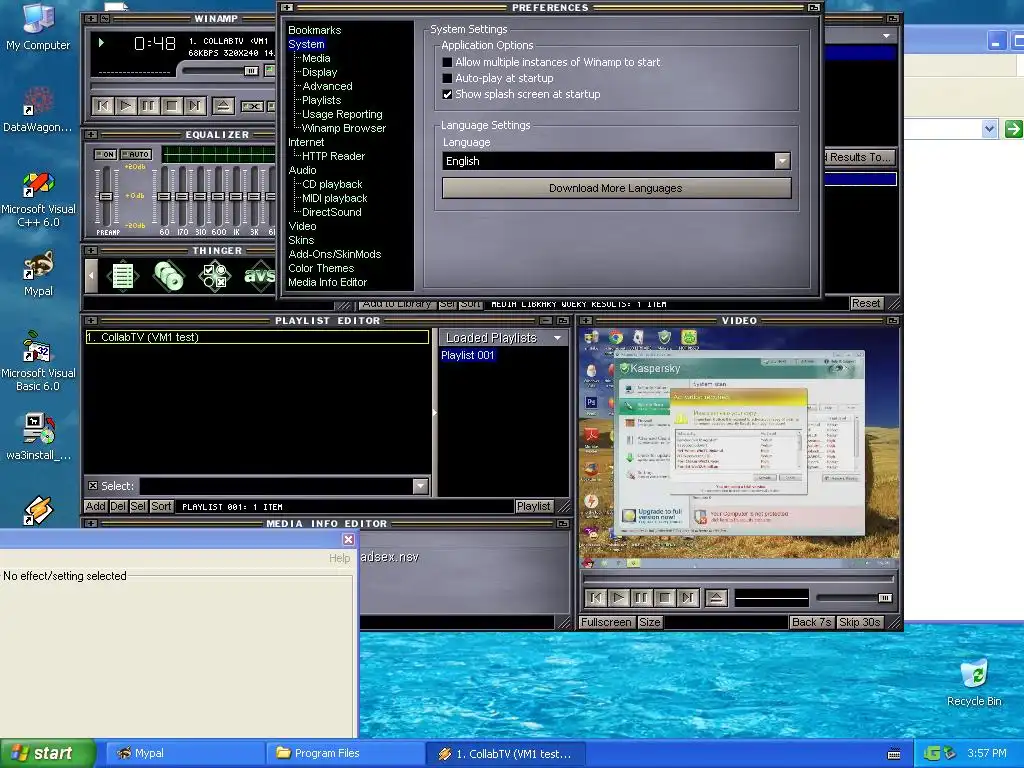This screenshot has width=1024, height=768.
Task: Click Download More Languages button
Action: [616, 188]
